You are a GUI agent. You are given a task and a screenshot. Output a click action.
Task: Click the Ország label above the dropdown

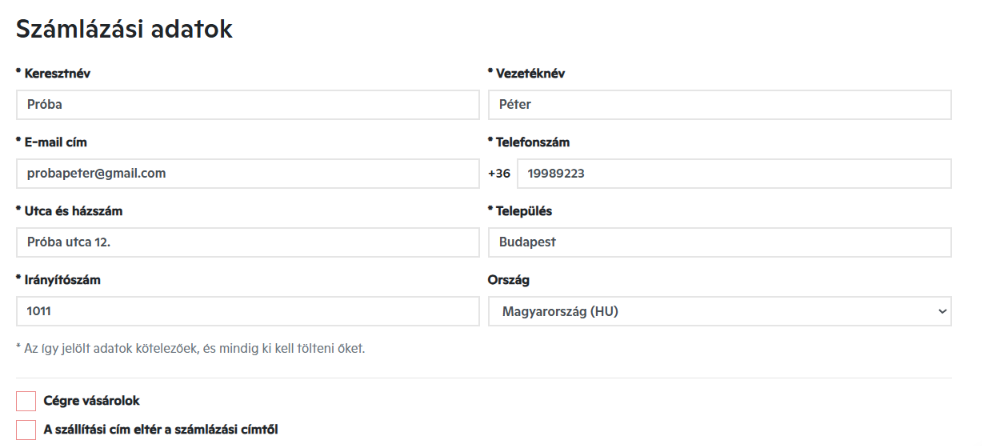(x=509, y=280)
